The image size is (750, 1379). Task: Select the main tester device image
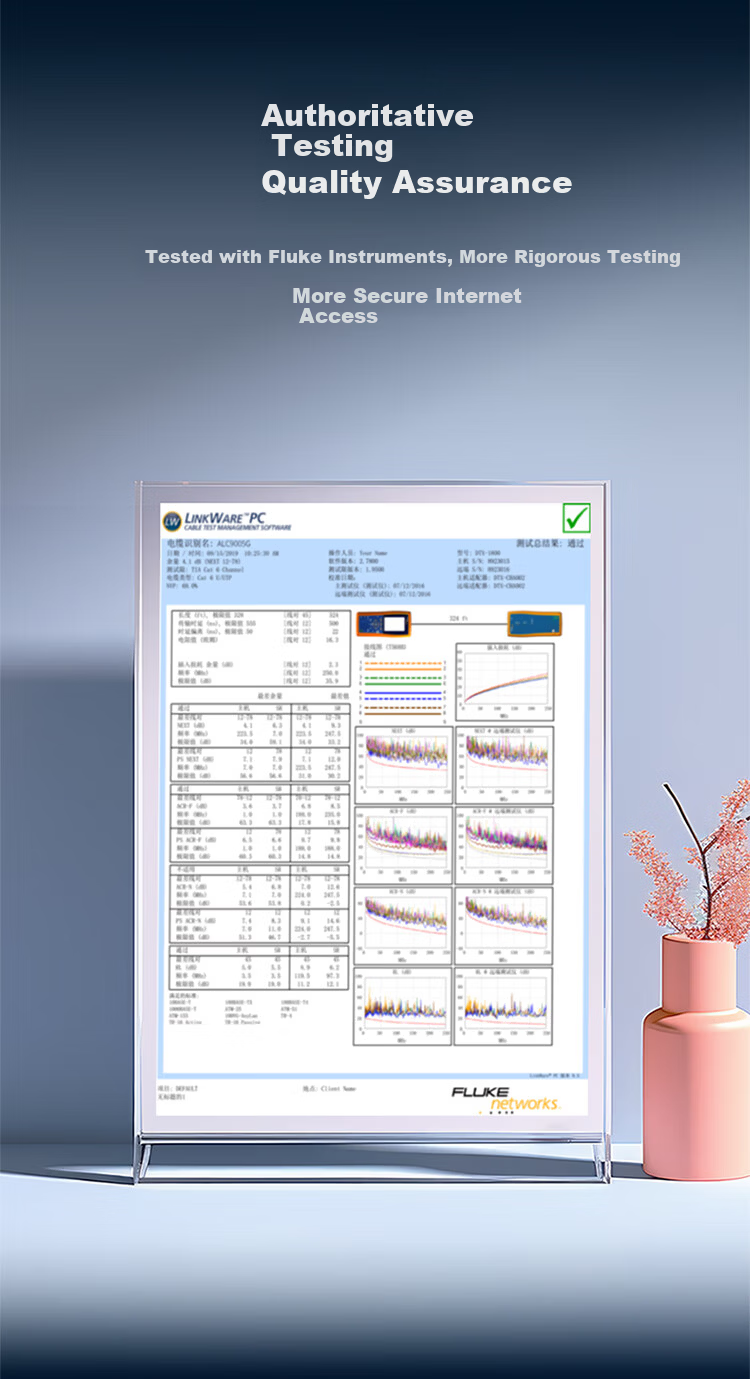(386, 623)
